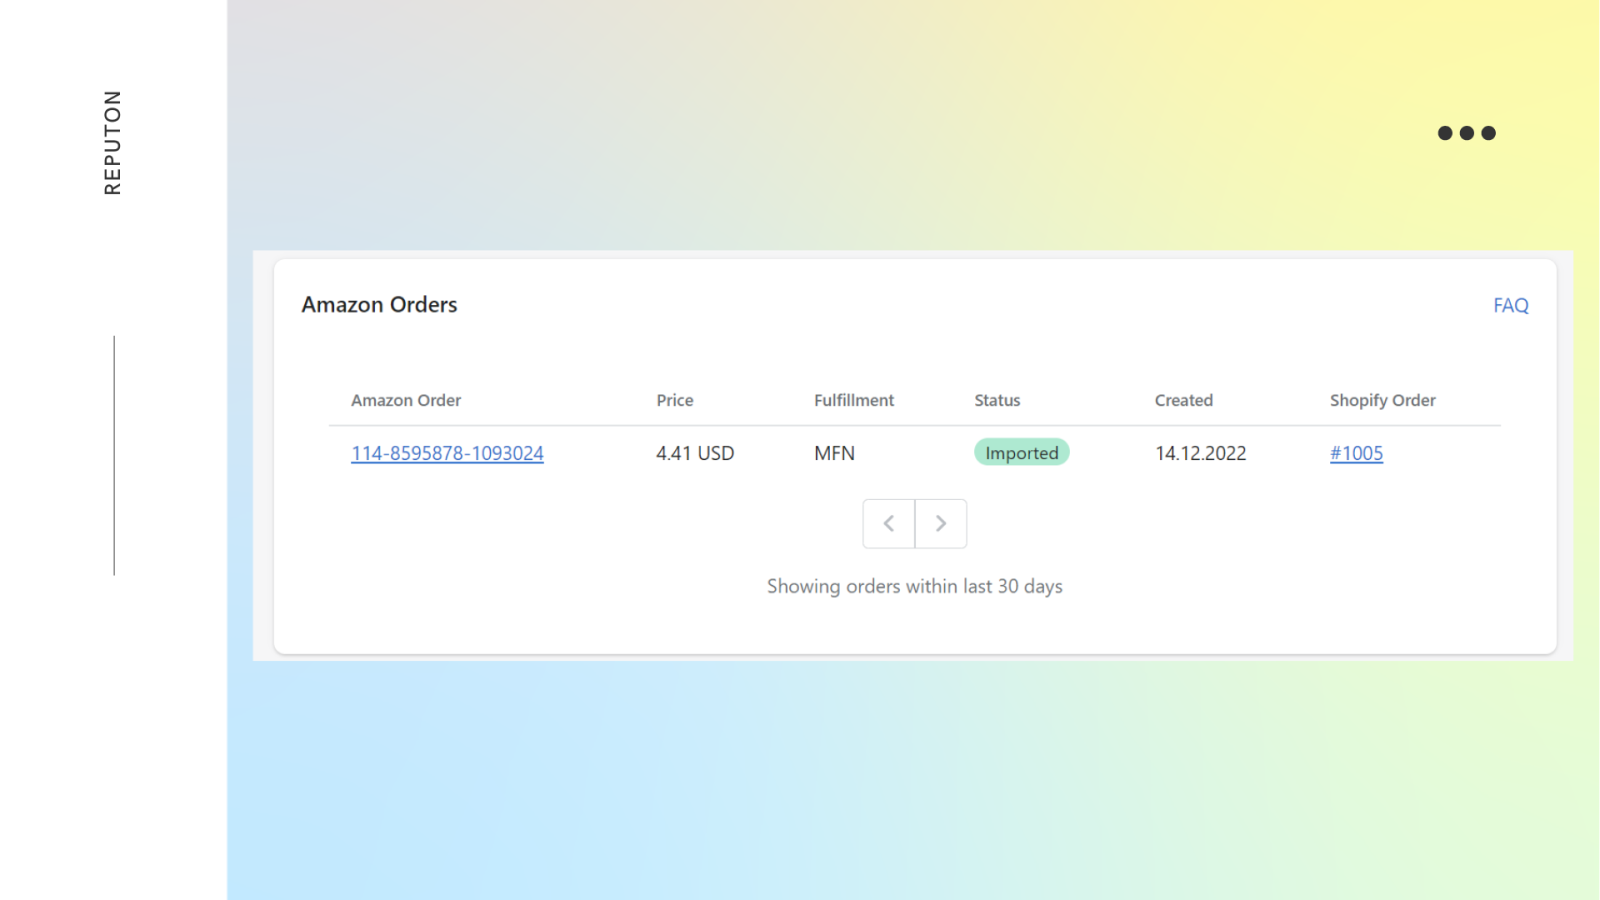Click the Shopify Order column header

pos(1382,400)
